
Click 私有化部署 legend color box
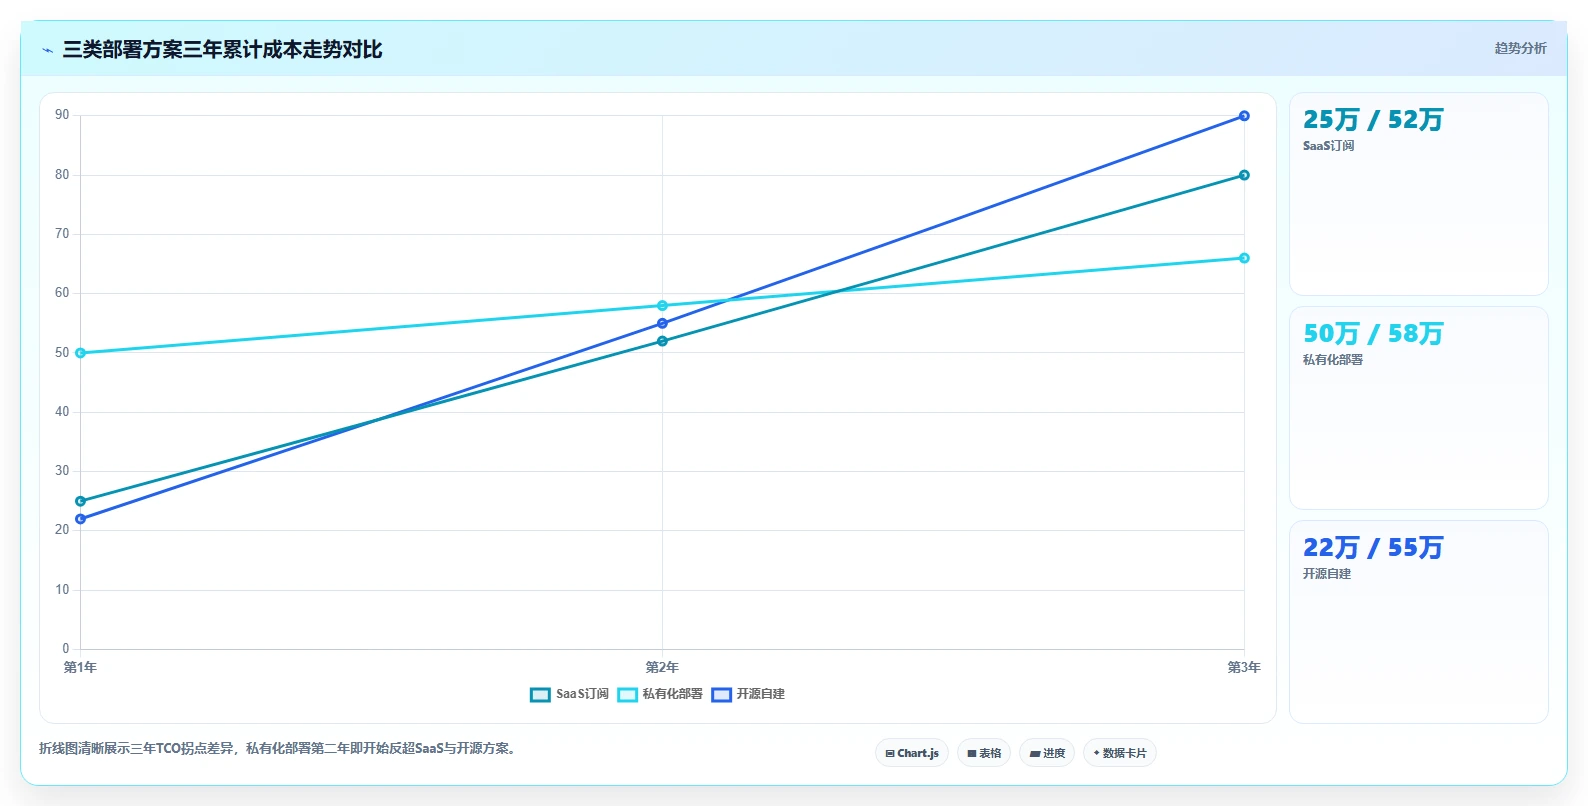627,695
